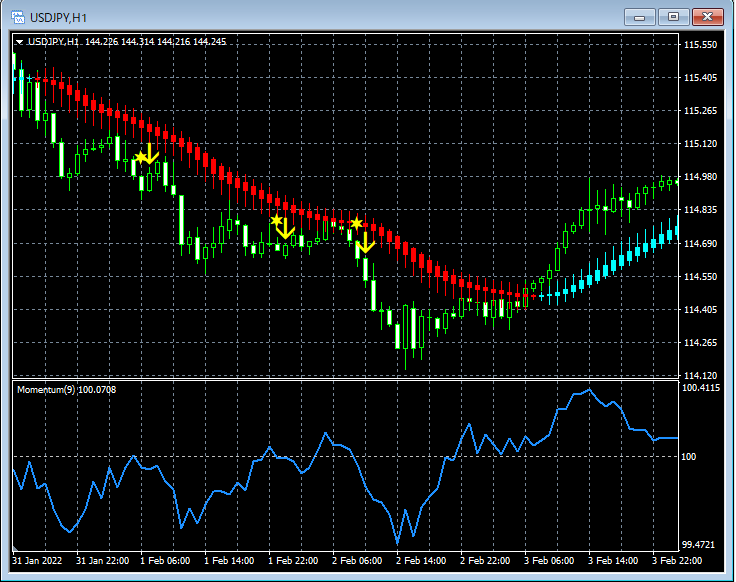The image size is (736, 582).
Task: Click the 100.4115 momentum scale value
Action: [x=701, y=388]
